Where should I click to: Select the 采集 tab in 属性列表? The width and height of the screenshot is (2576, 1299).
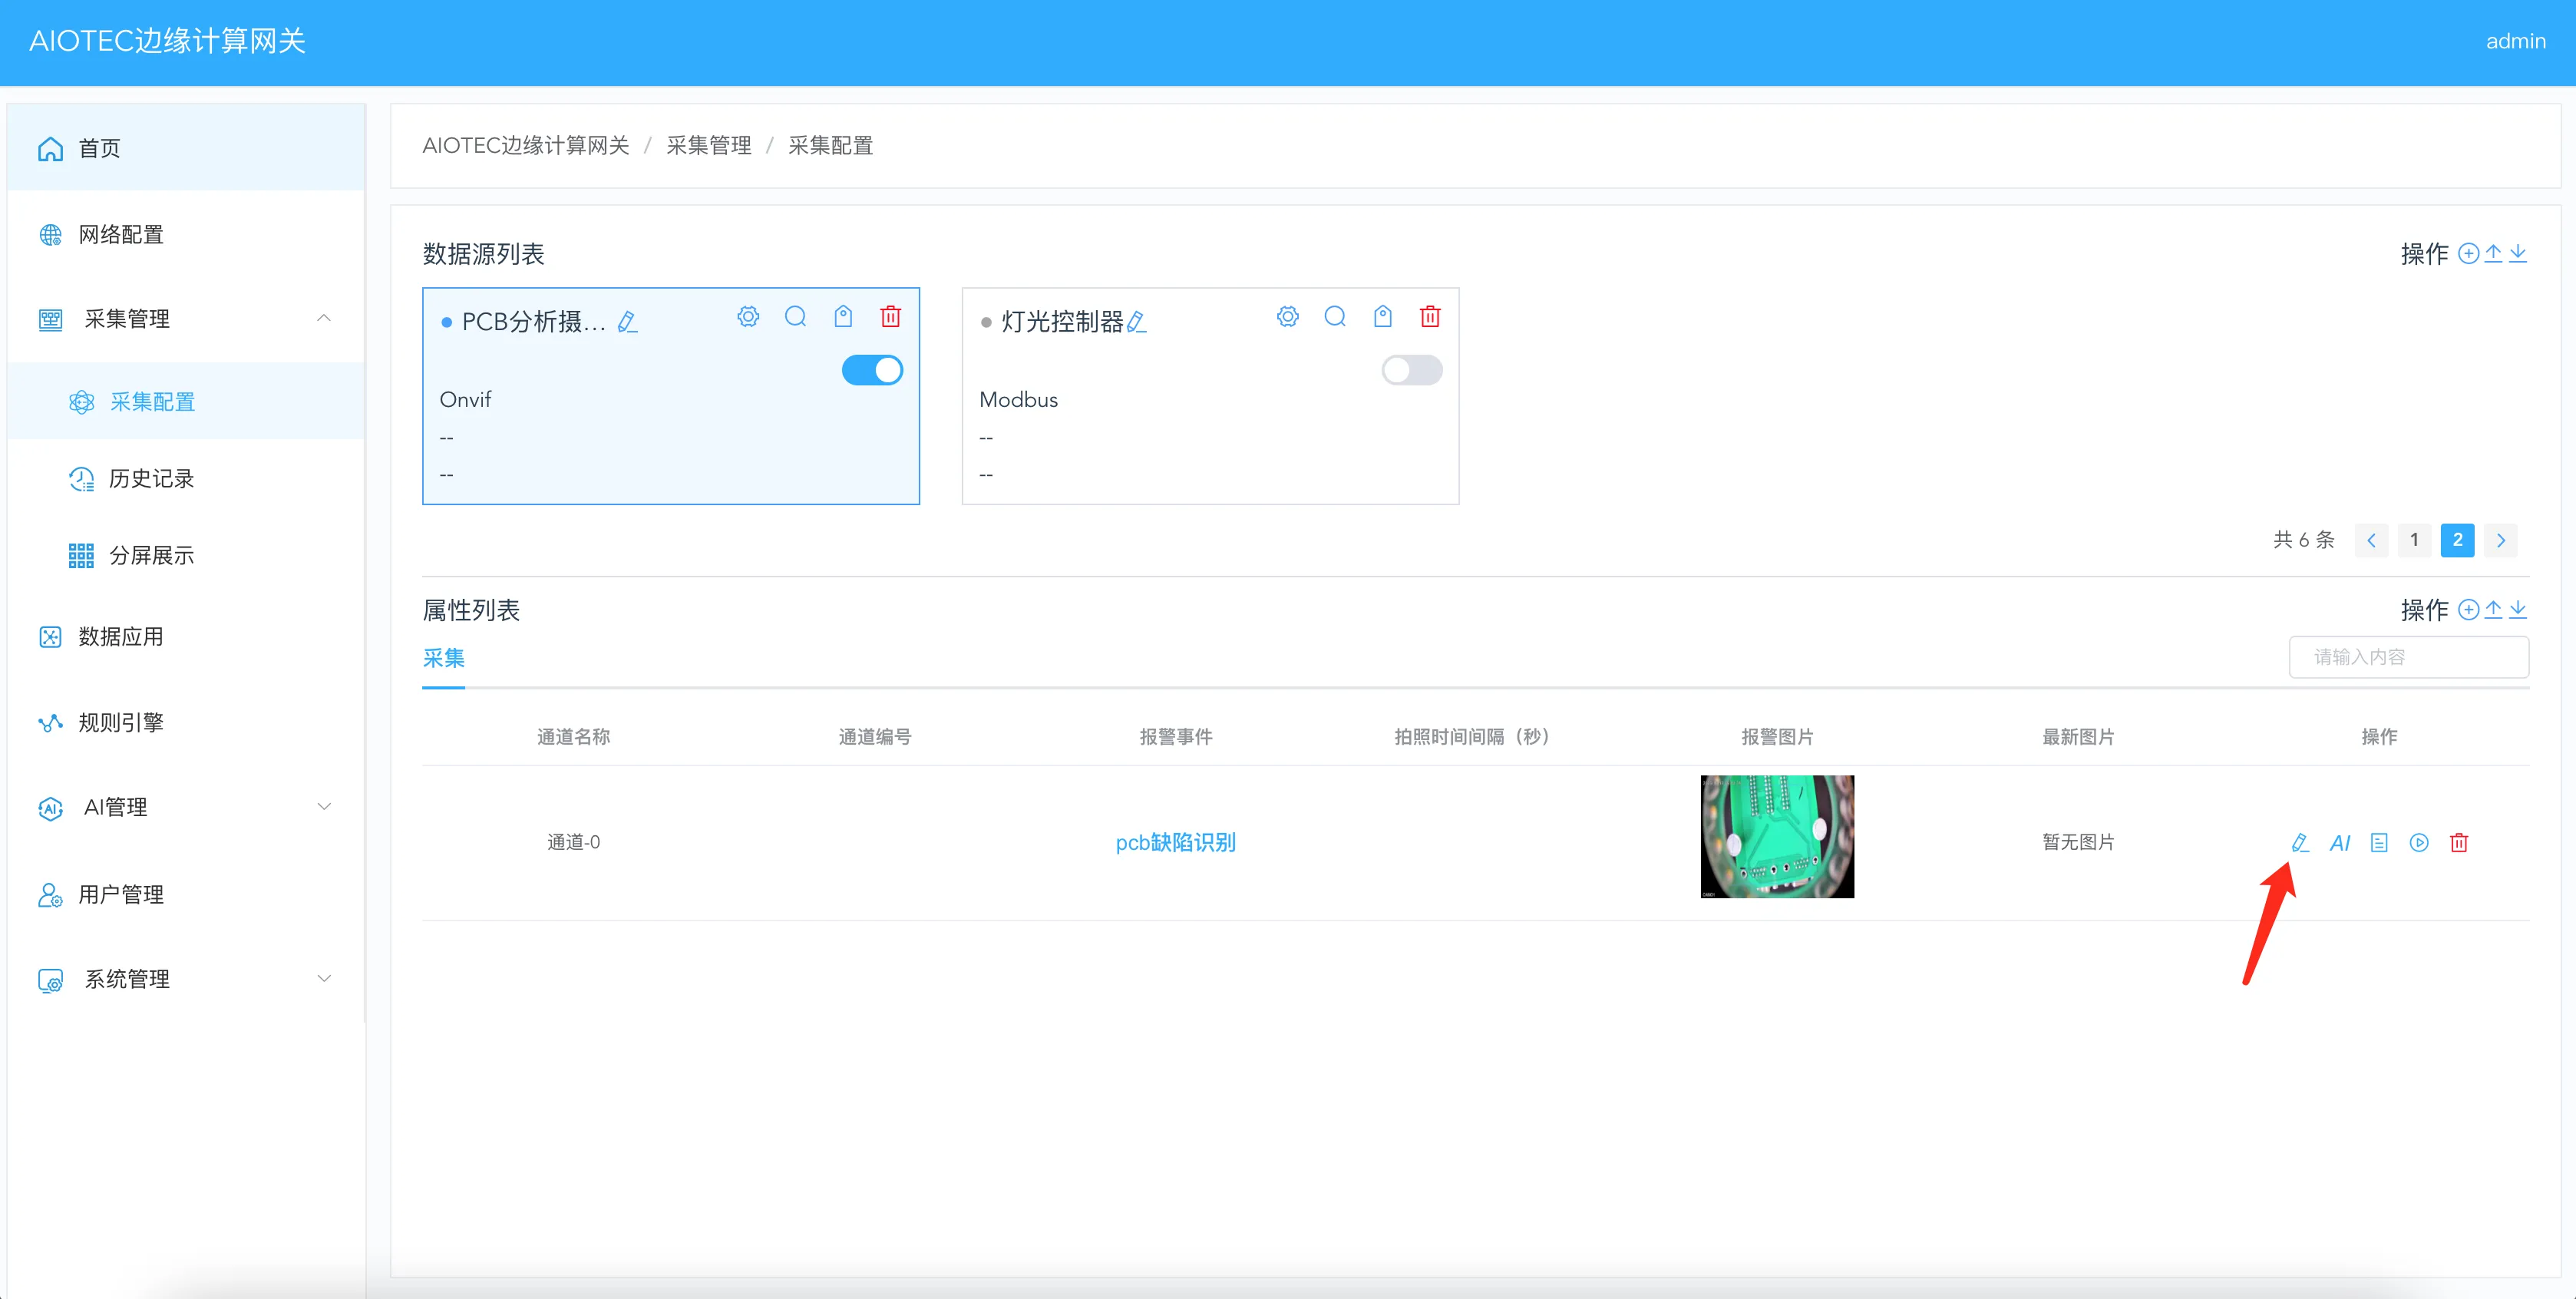[x=443, y=658]
